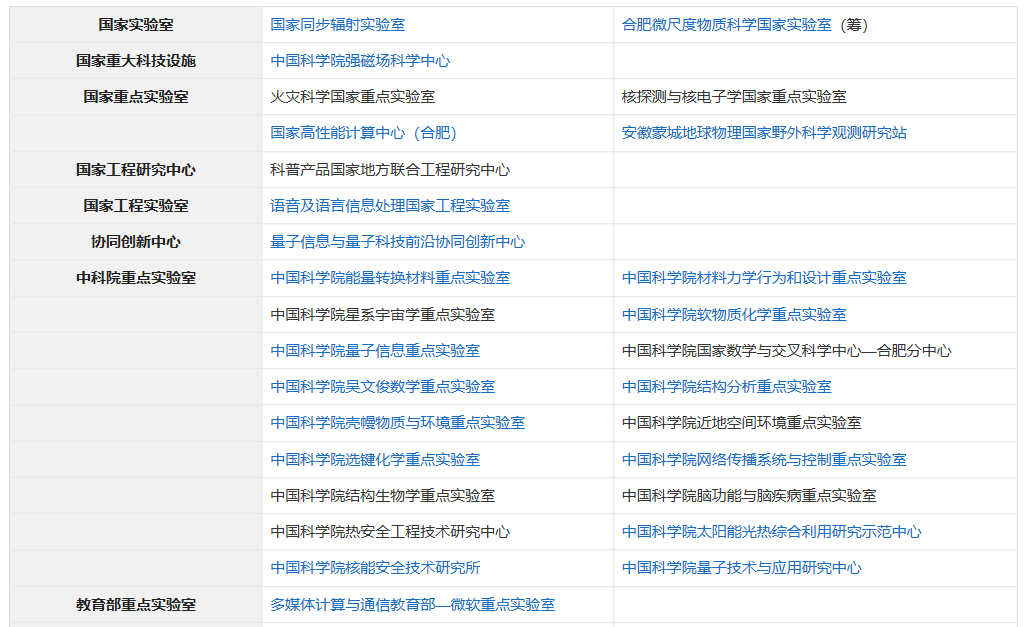The width and height of the screenshot is (1025, 627).
Task: Visit 中国科学院吴文俊数学重点实验室 page
Action: [x=377, y=386]
